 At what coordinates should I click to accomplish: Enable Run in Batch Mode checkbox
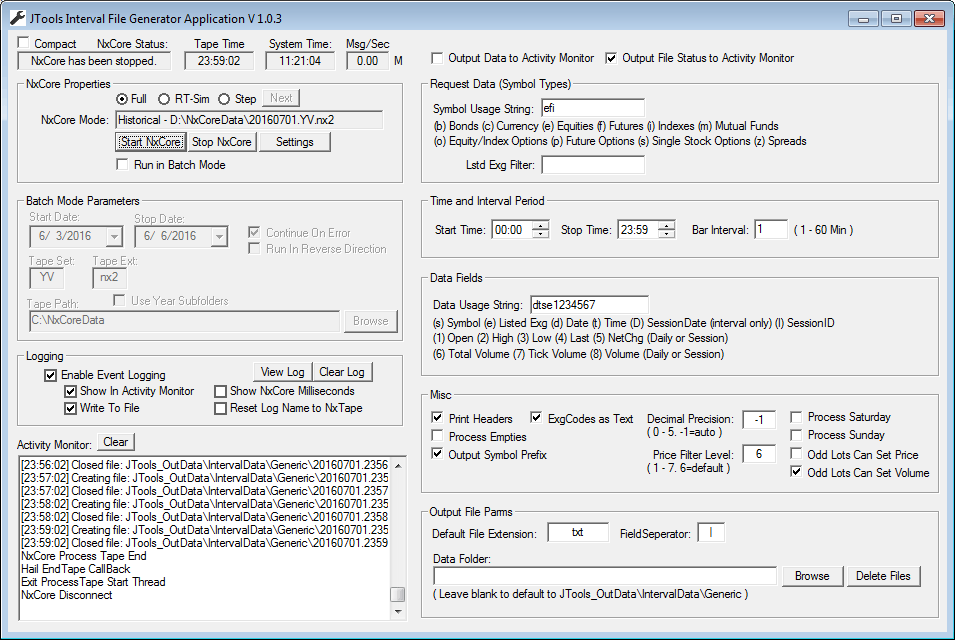pos(122,164)
